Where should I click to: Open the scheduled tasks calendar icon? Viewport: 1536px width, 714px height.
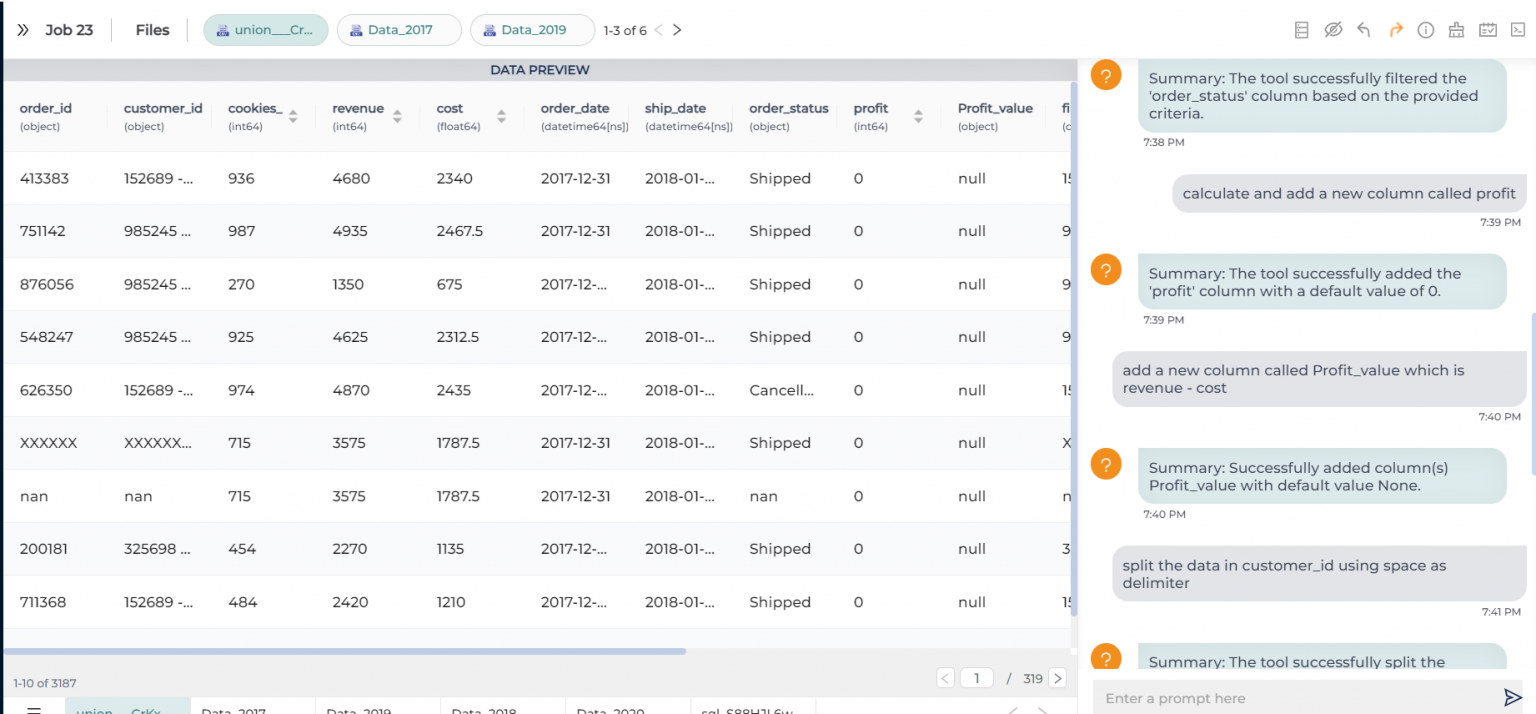point(1488,30)
